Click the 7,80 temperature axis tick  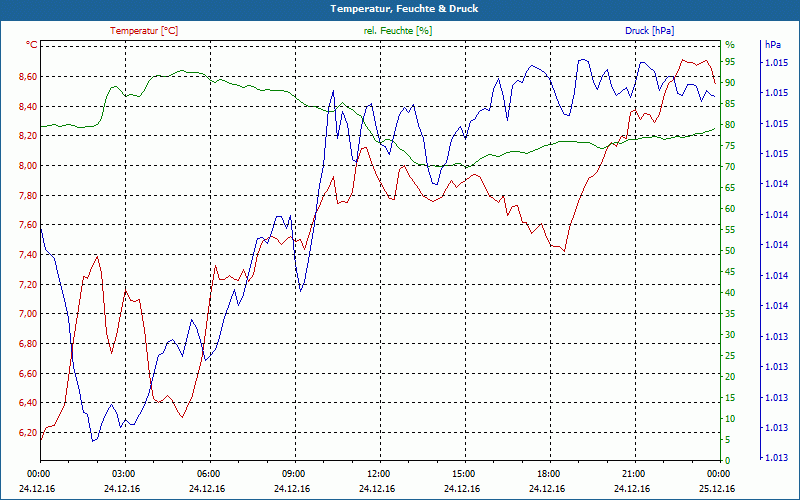[28, 195]
